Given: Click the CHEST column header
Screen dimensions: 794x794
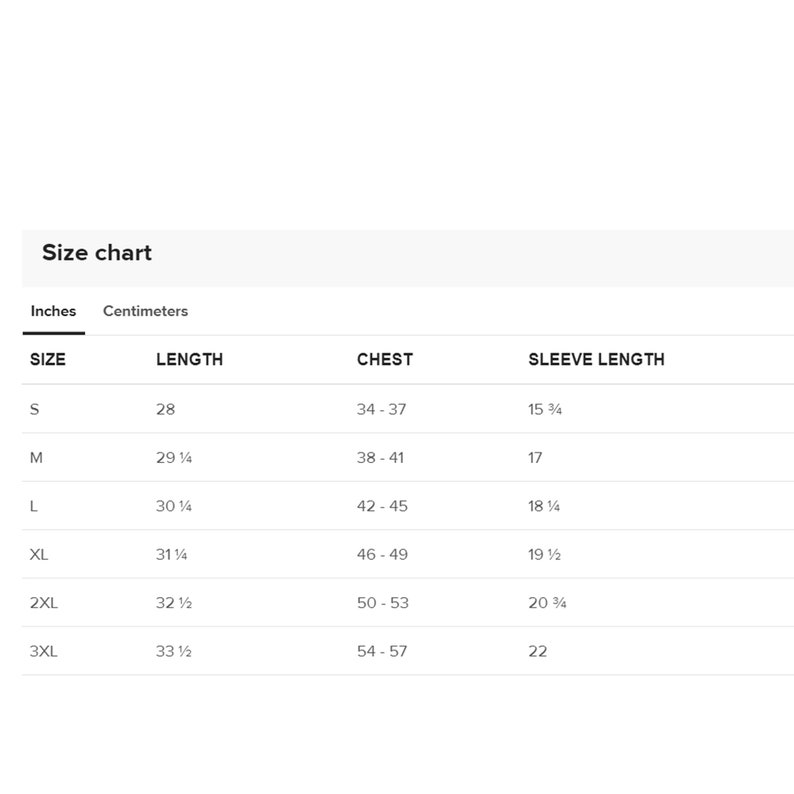Looking at the screenshot, I should point(385,360).
